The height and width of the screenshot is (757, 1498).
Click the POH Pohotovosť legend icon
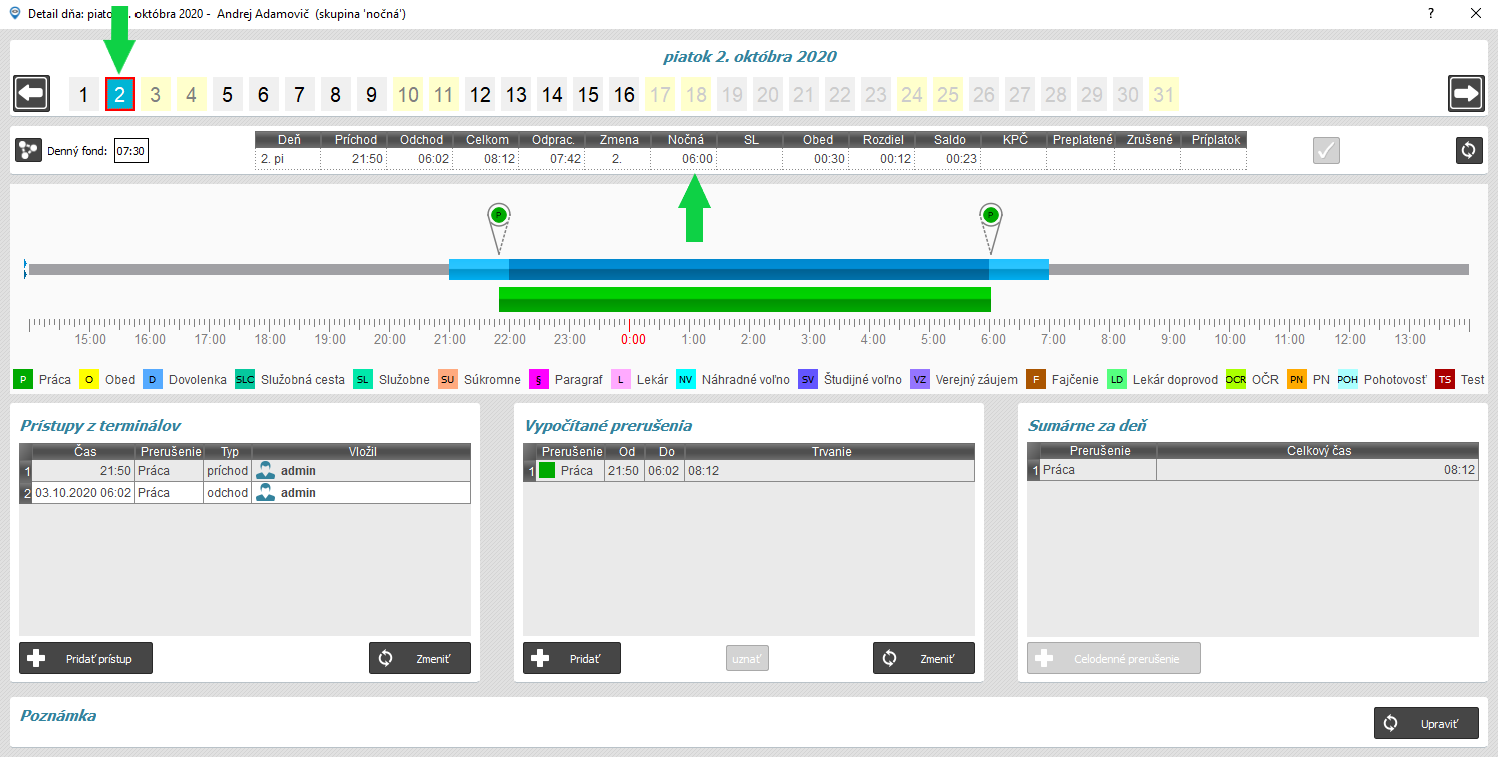(1347, 380)
